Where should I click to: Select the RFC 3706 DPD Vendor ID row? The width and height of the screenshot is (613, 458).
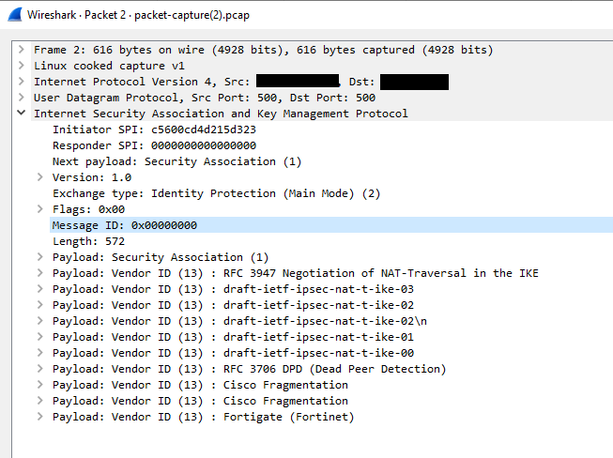click(250, 369)
